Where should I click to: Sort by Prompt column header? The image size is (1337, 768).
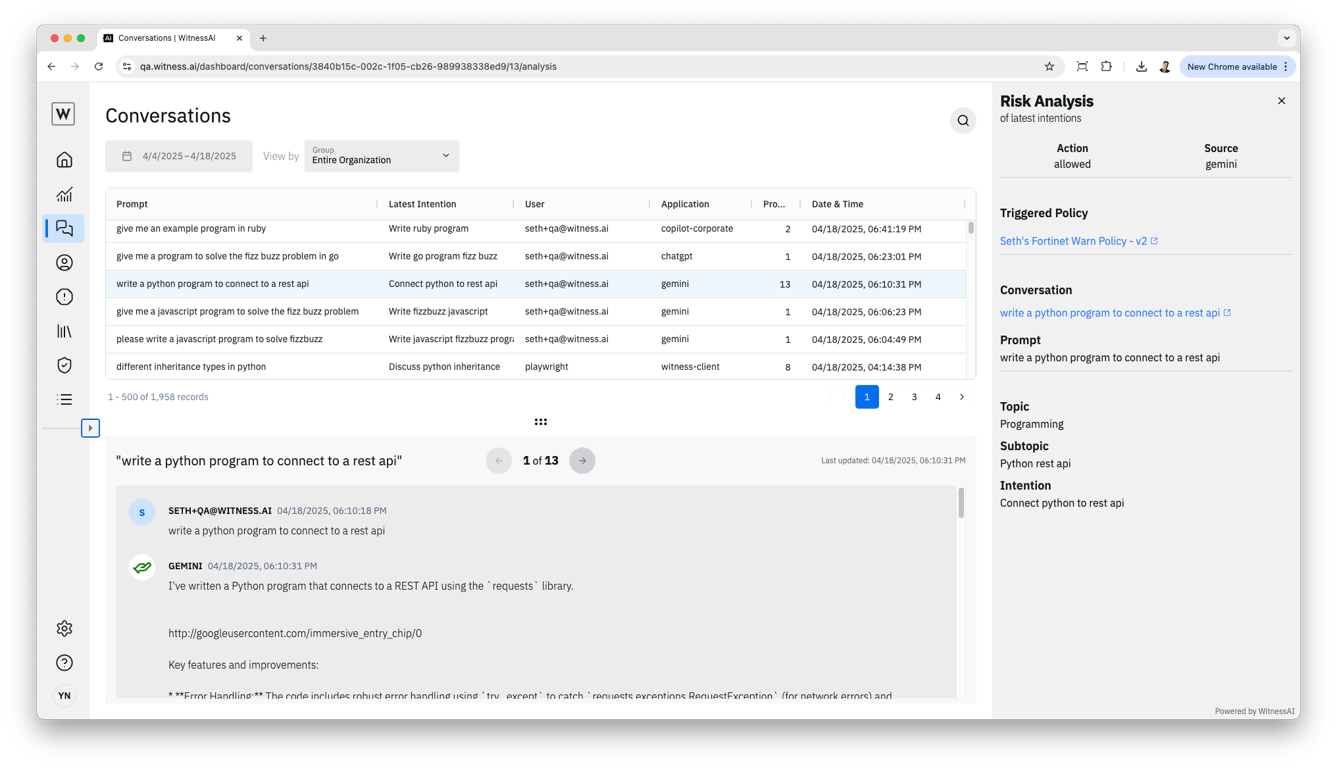pos(132,204)
